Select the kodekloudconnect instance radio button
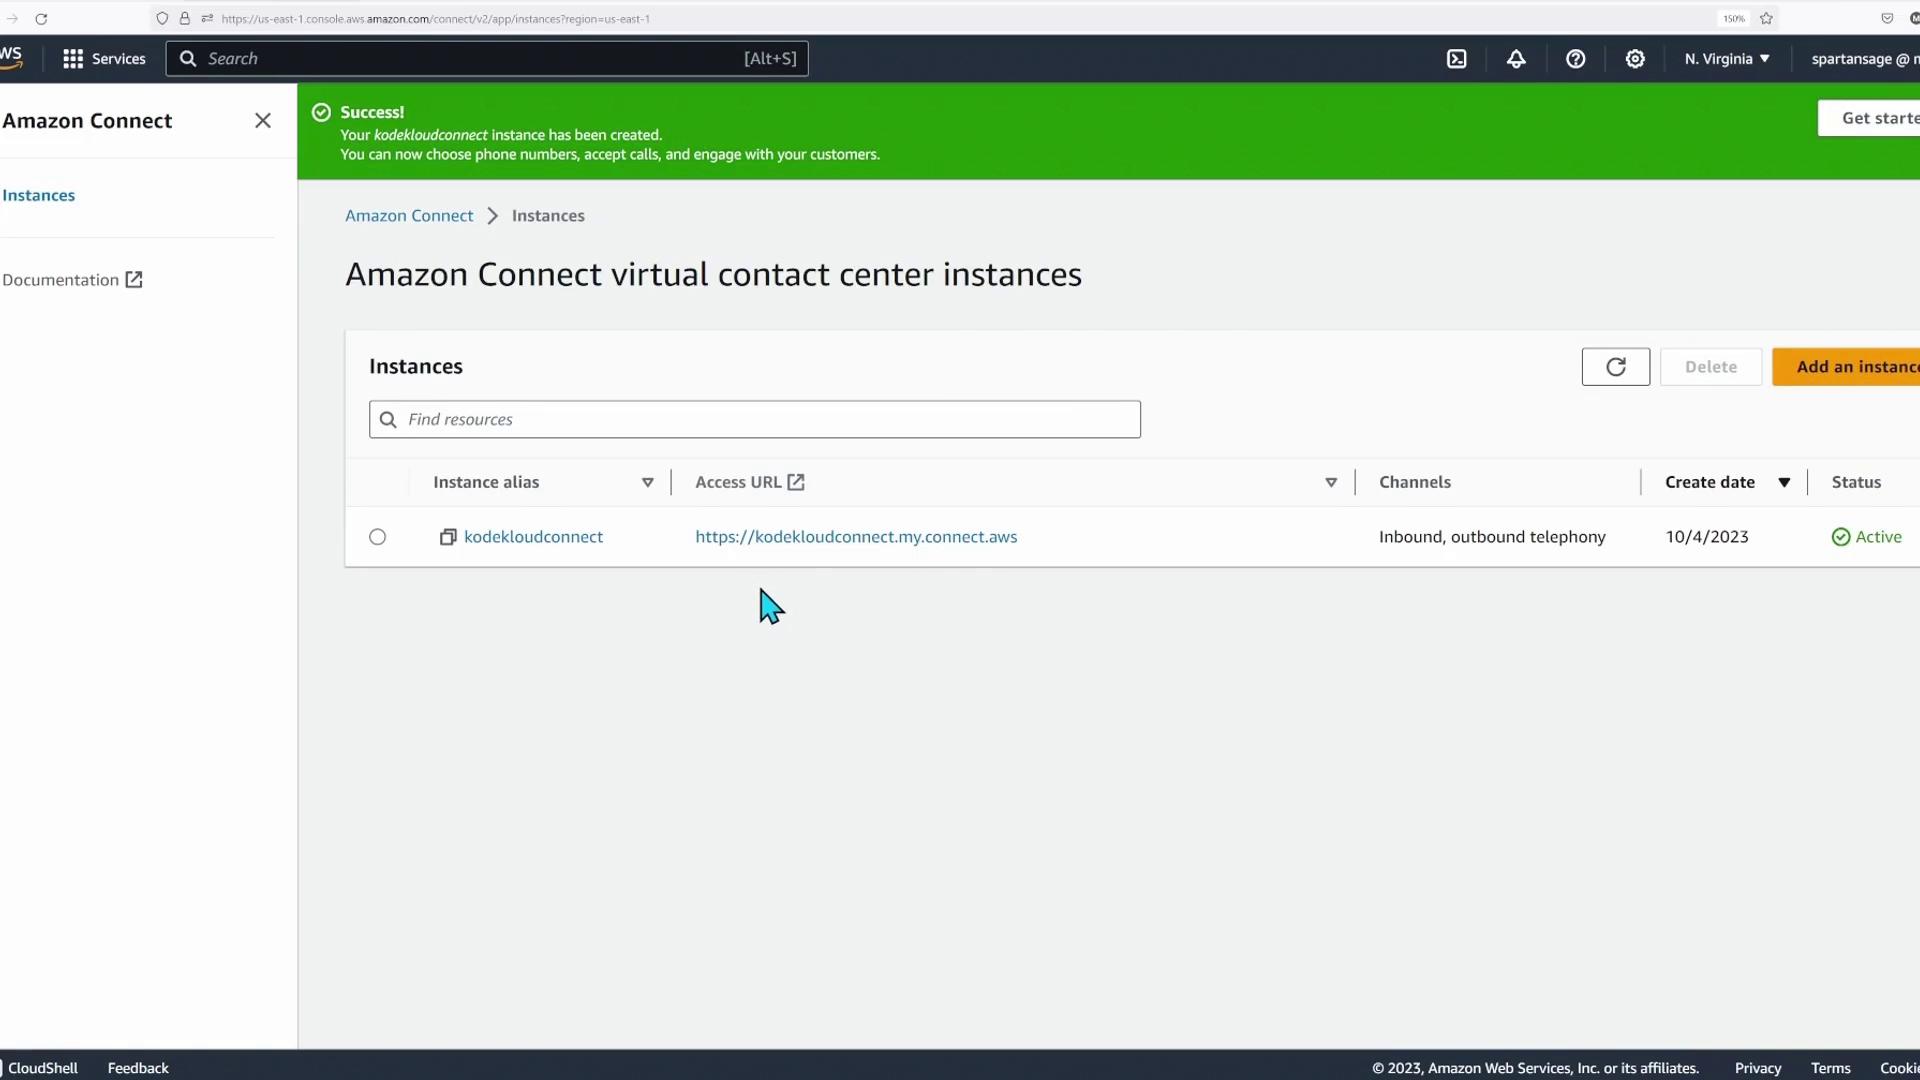The width and height of the screenshot is (1920, 1080). (377, 537)
